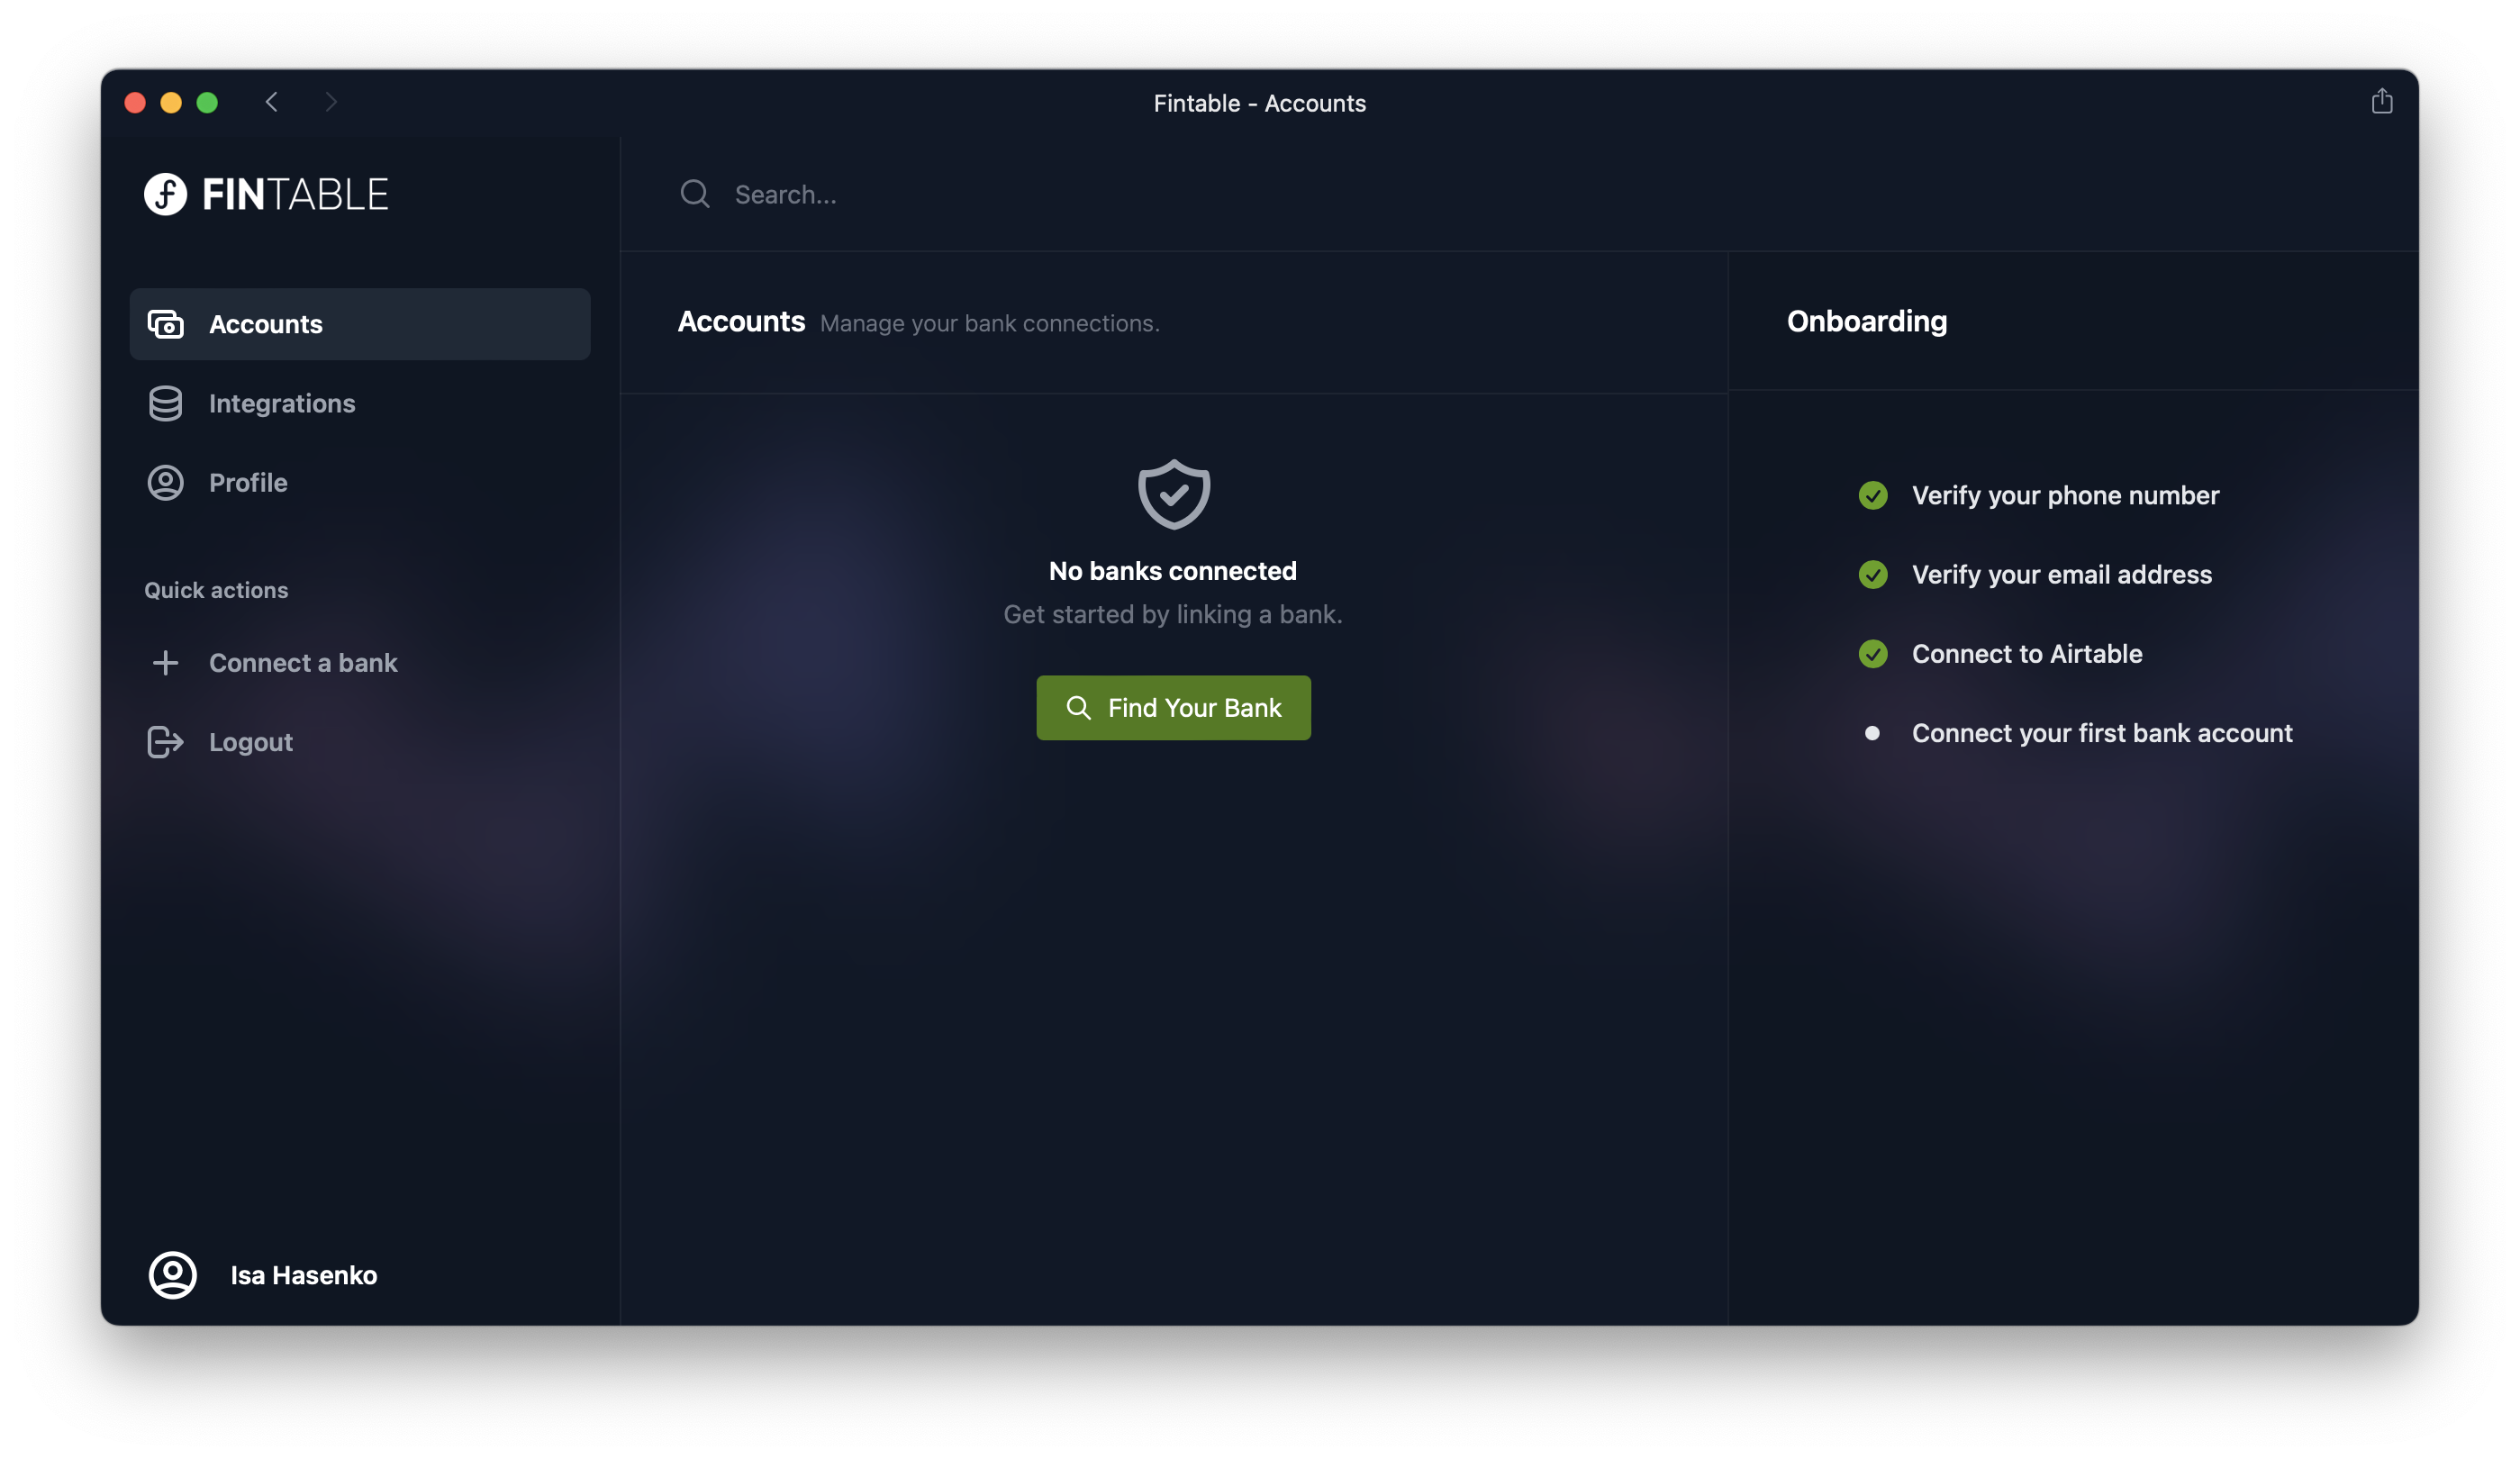
Task: Click the No banks connected message
Action: [x=1172, y=571]
